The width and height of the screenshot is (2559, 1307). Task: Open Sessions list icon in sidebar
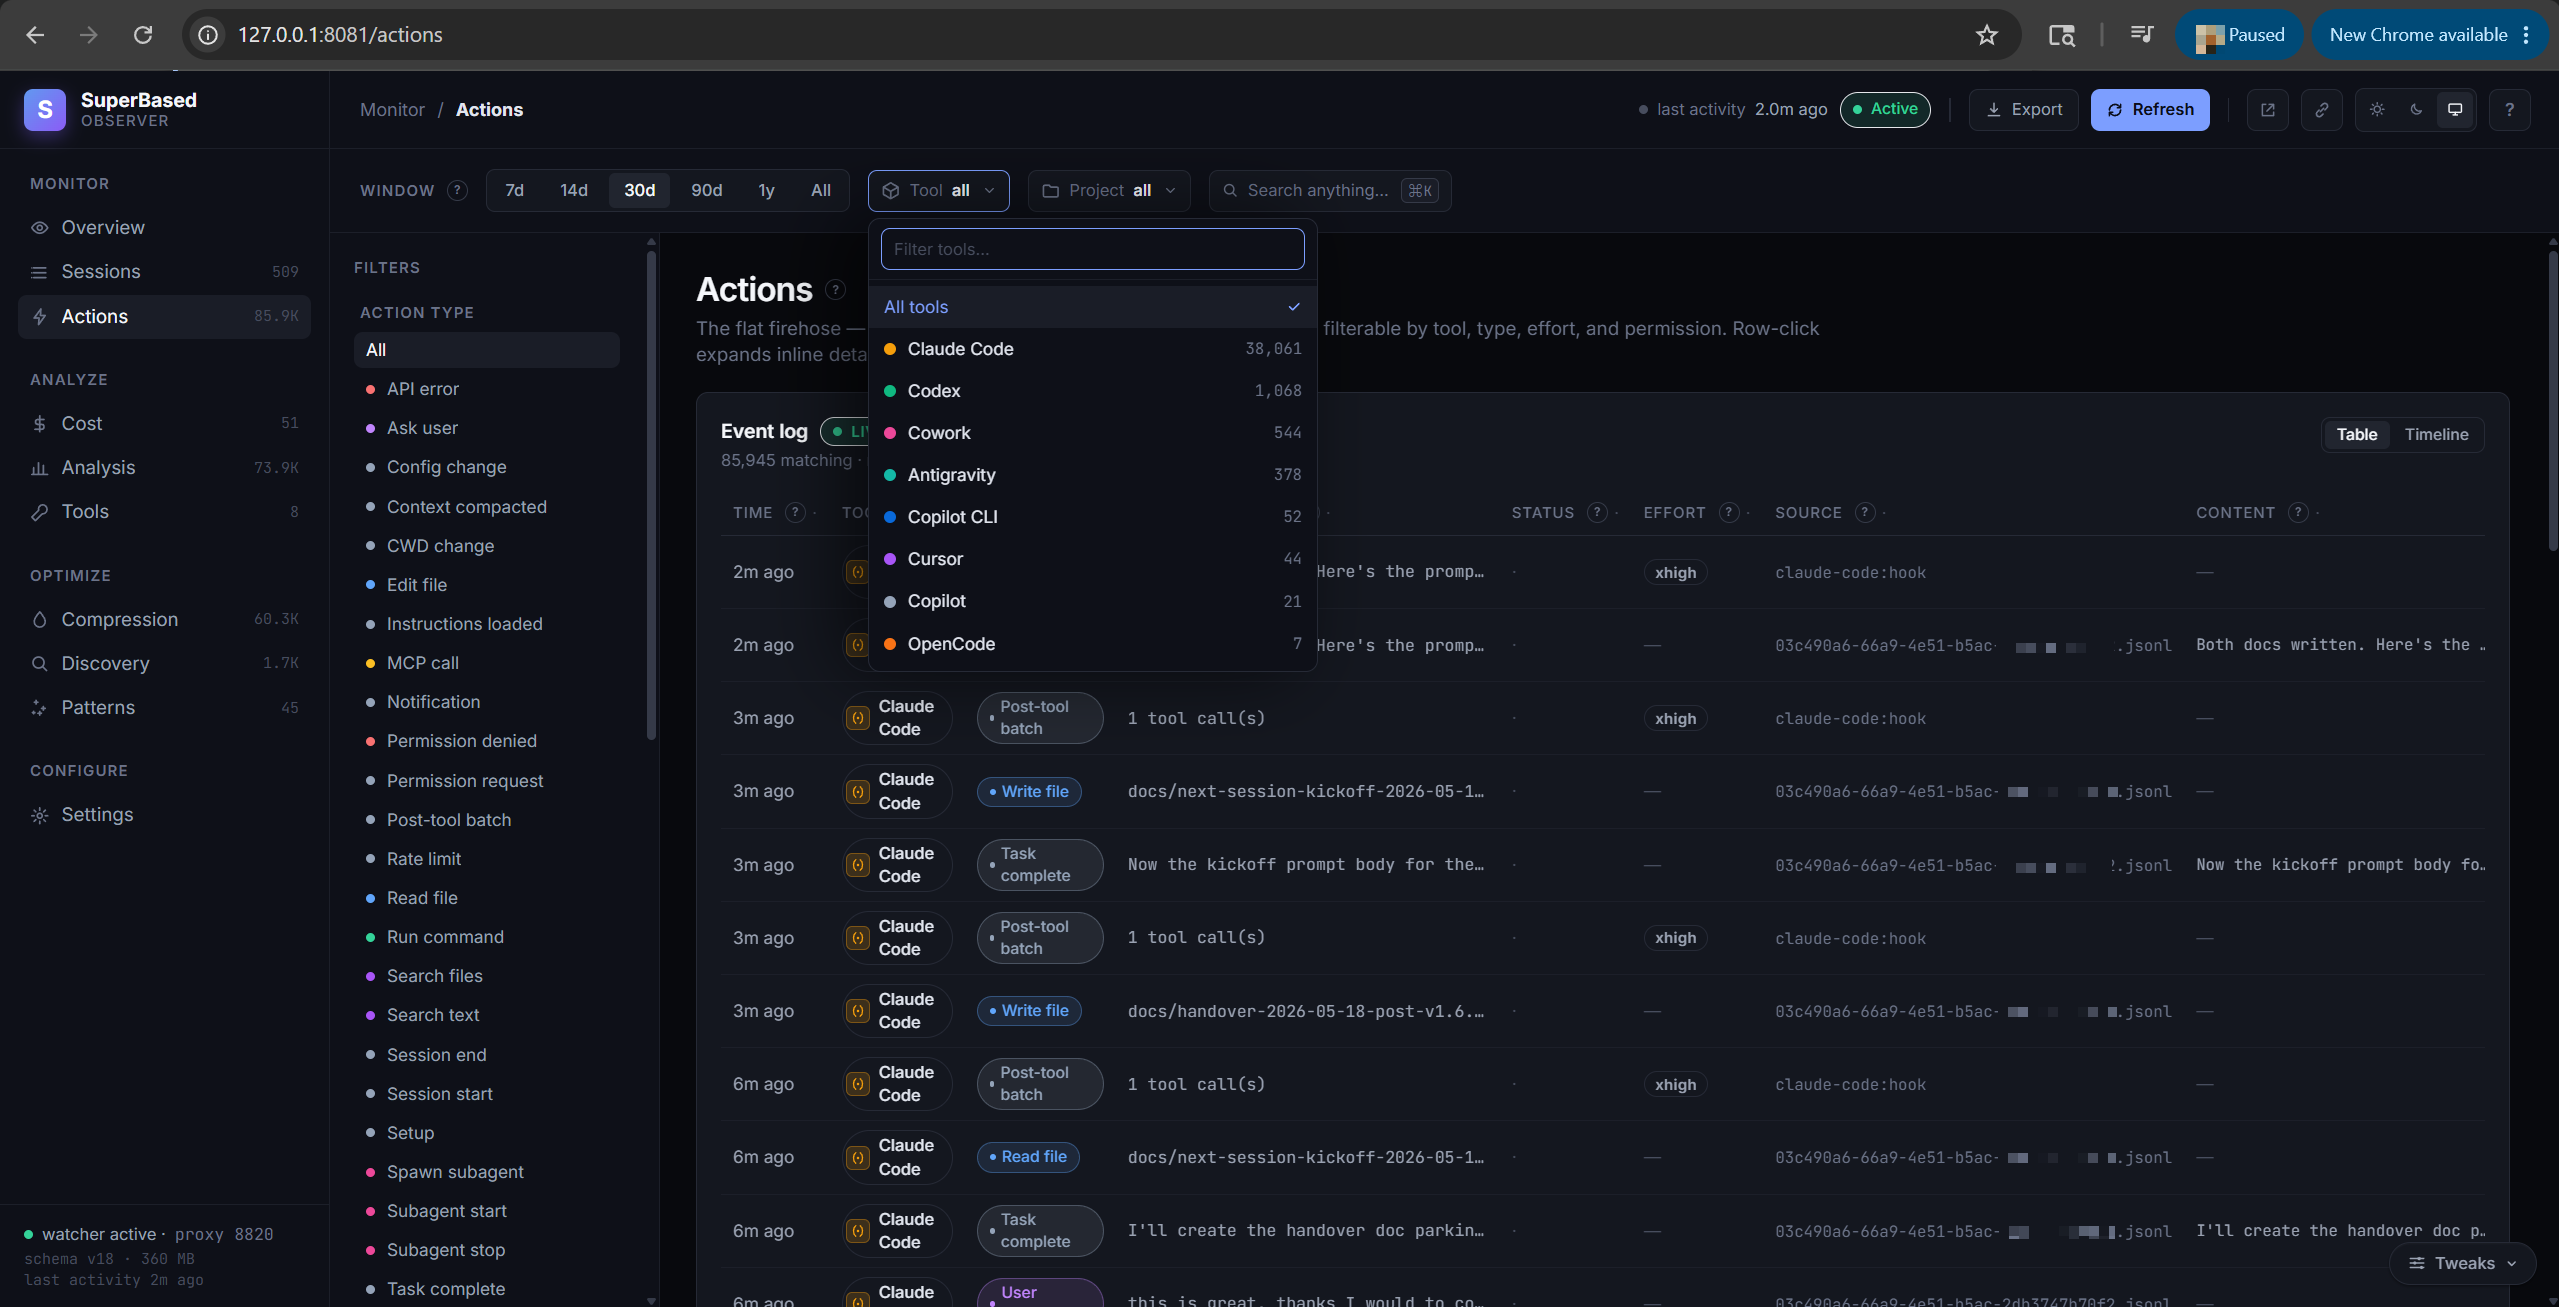click(39, 272)
